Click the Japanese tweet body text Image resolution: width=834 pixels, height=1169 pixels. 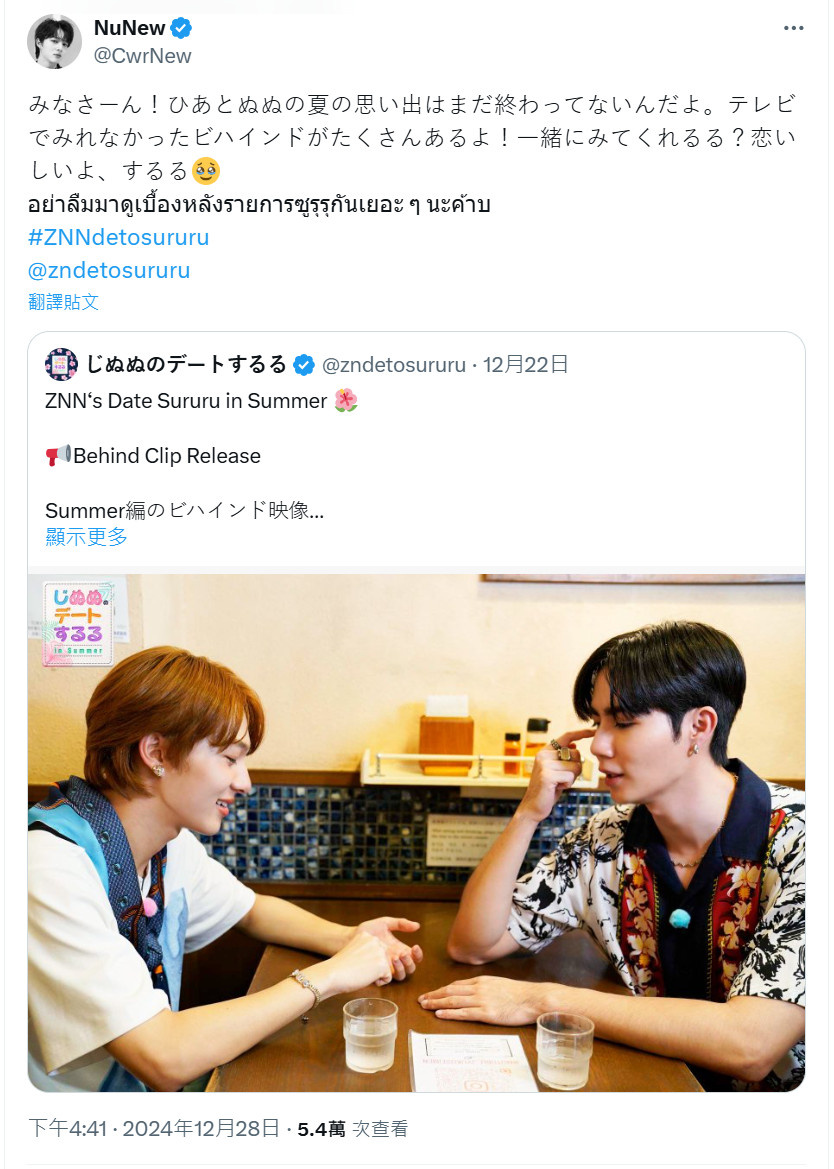pos(412,137)
